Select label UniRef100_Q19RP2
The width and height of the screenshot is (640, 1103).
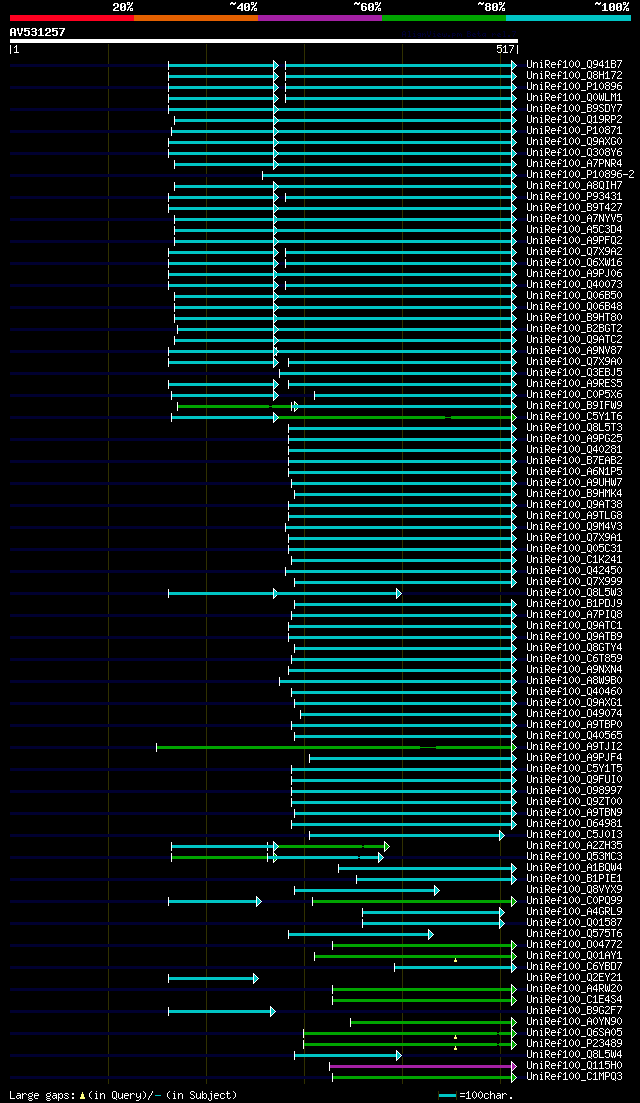pyautogui.click(x=575, y=120)
